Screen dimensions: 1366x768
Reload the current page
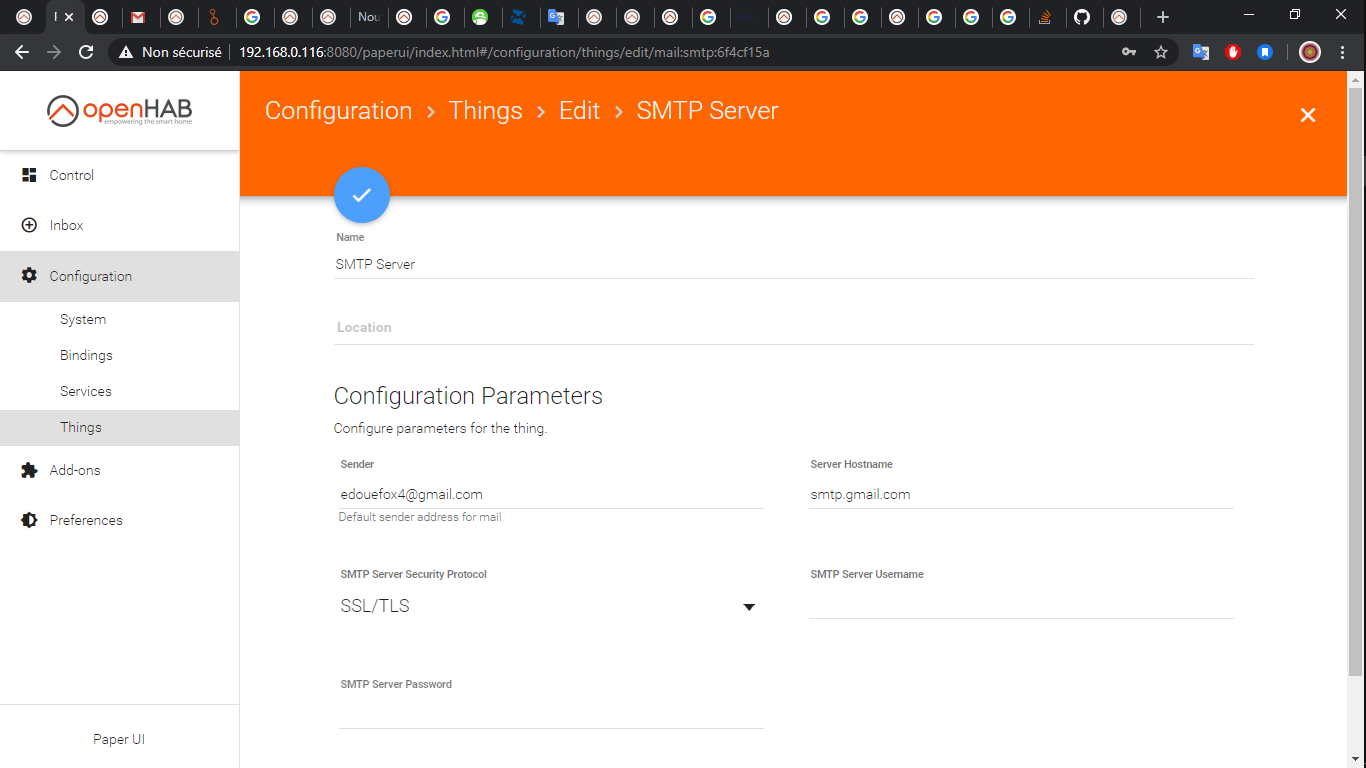pos(86,52)
